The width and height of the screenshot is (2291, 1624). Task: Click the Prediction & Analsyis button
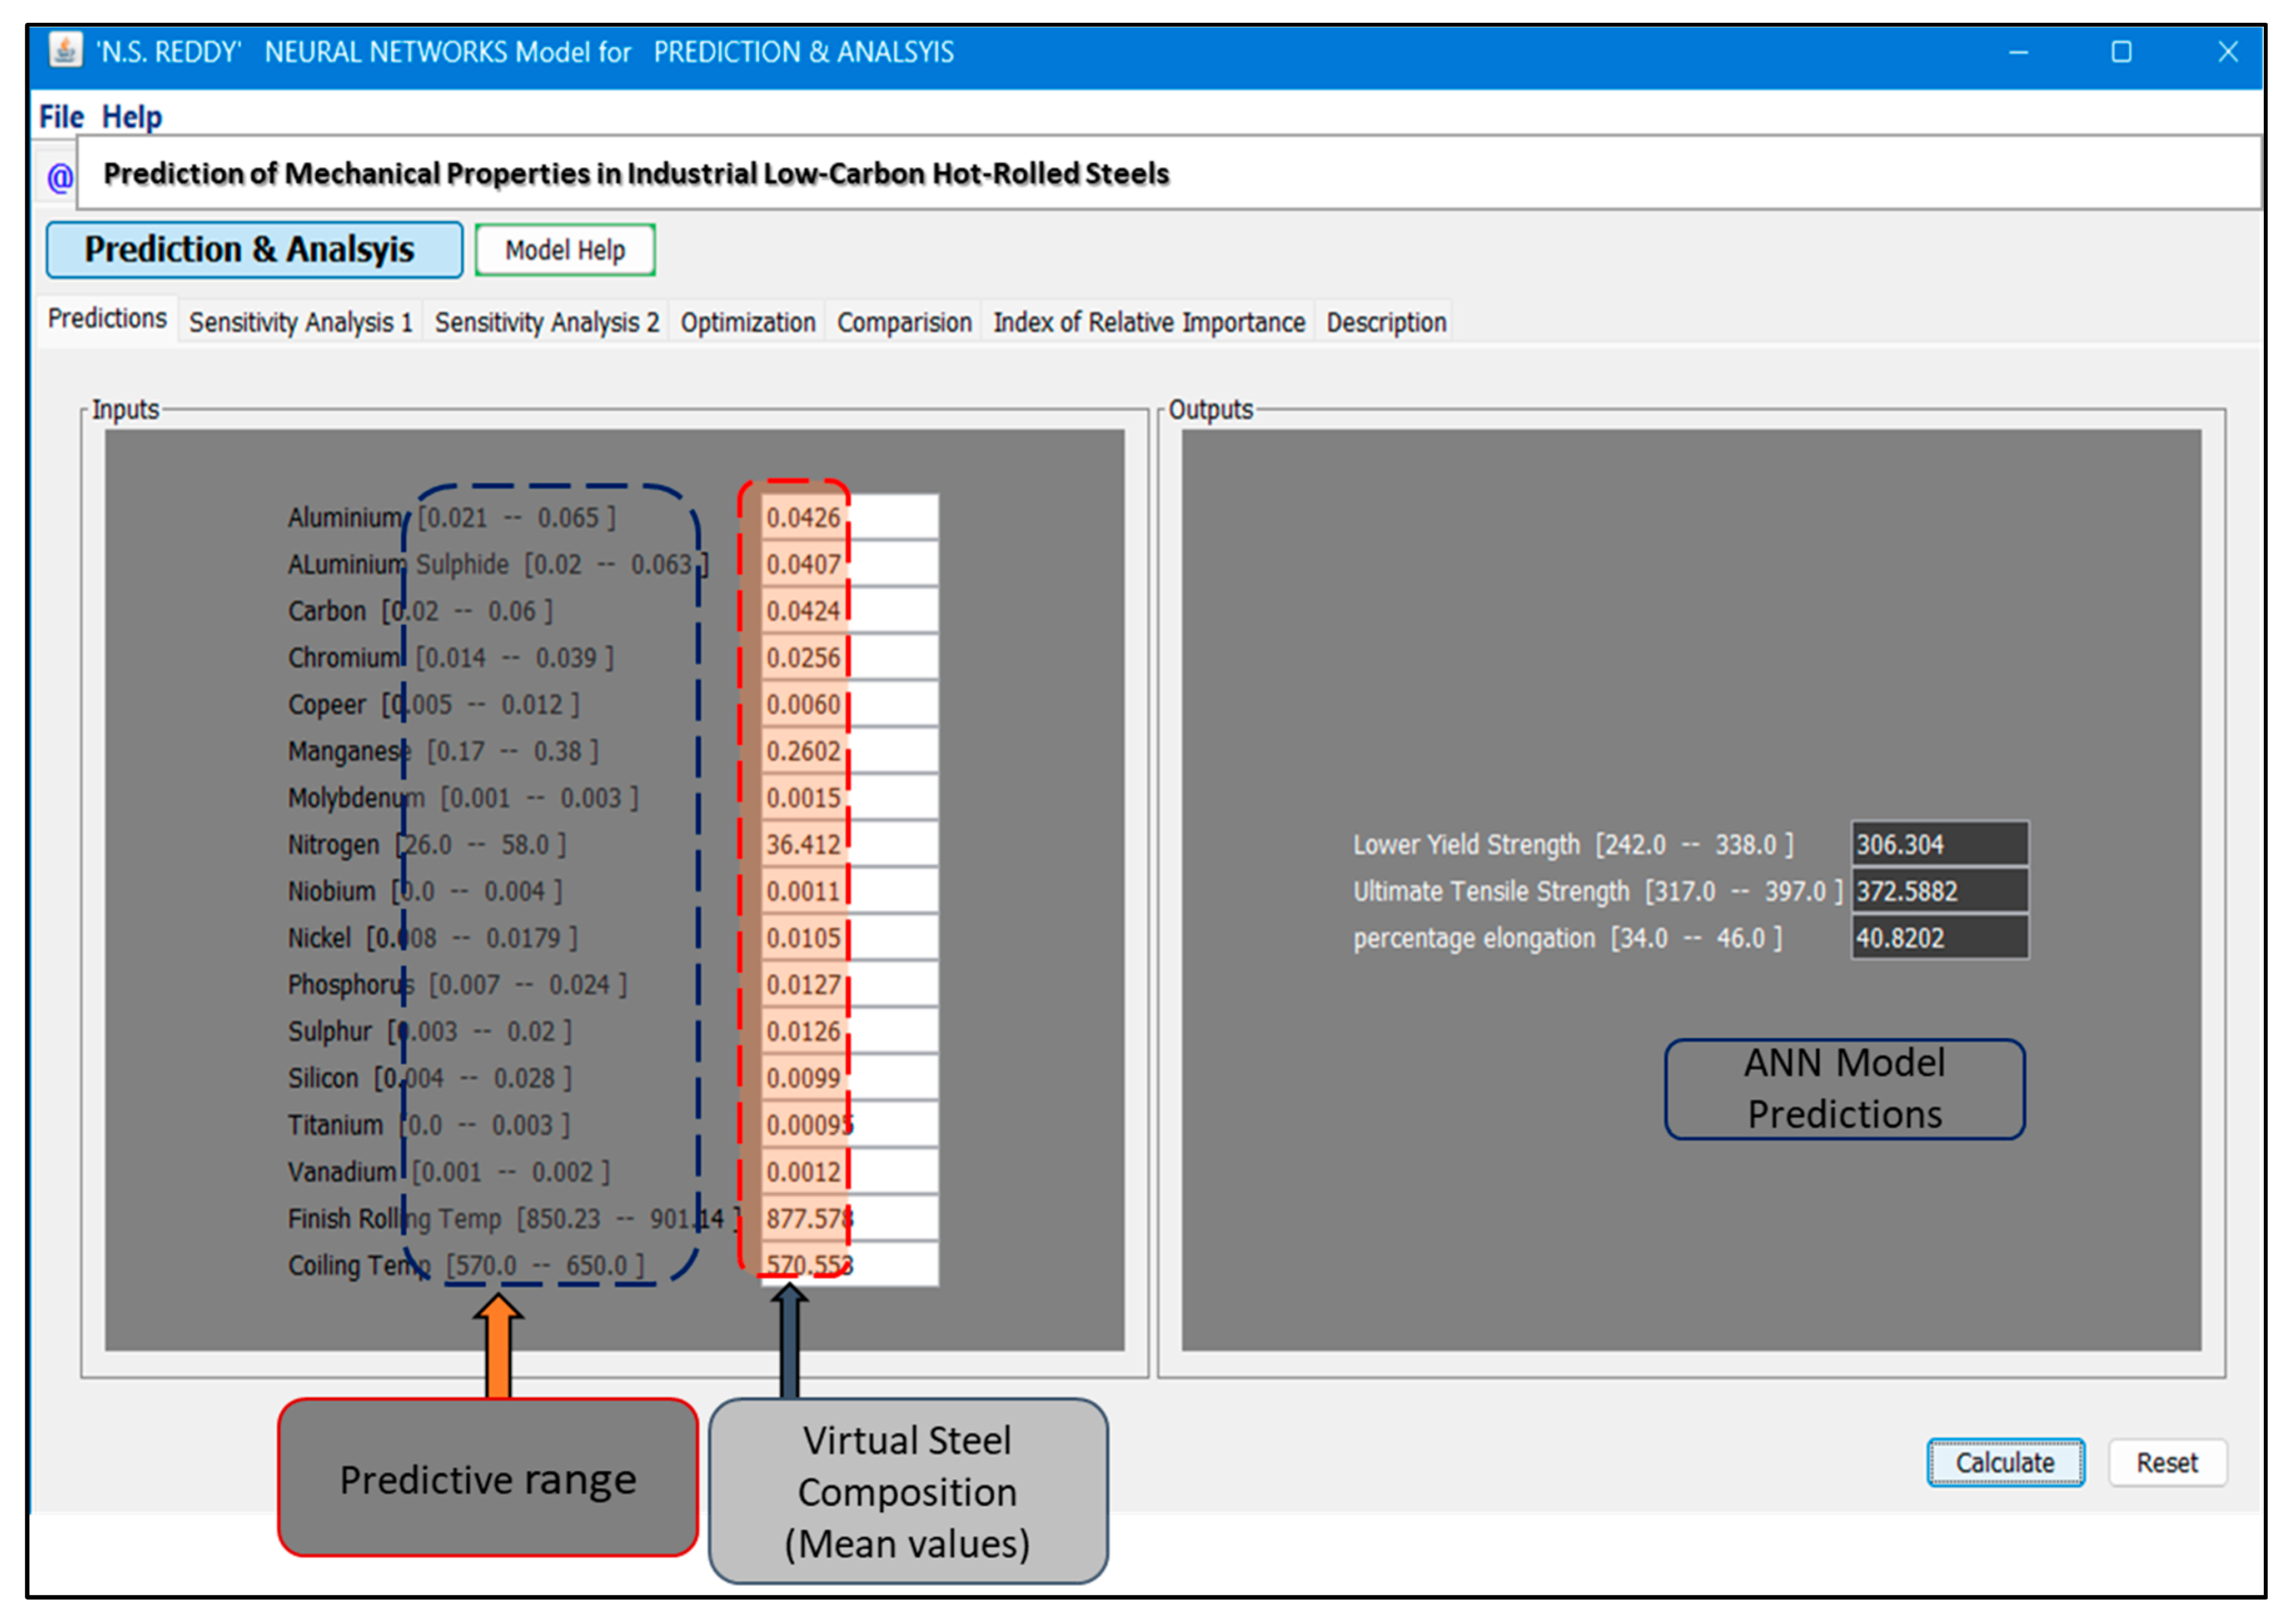[254, 250]
